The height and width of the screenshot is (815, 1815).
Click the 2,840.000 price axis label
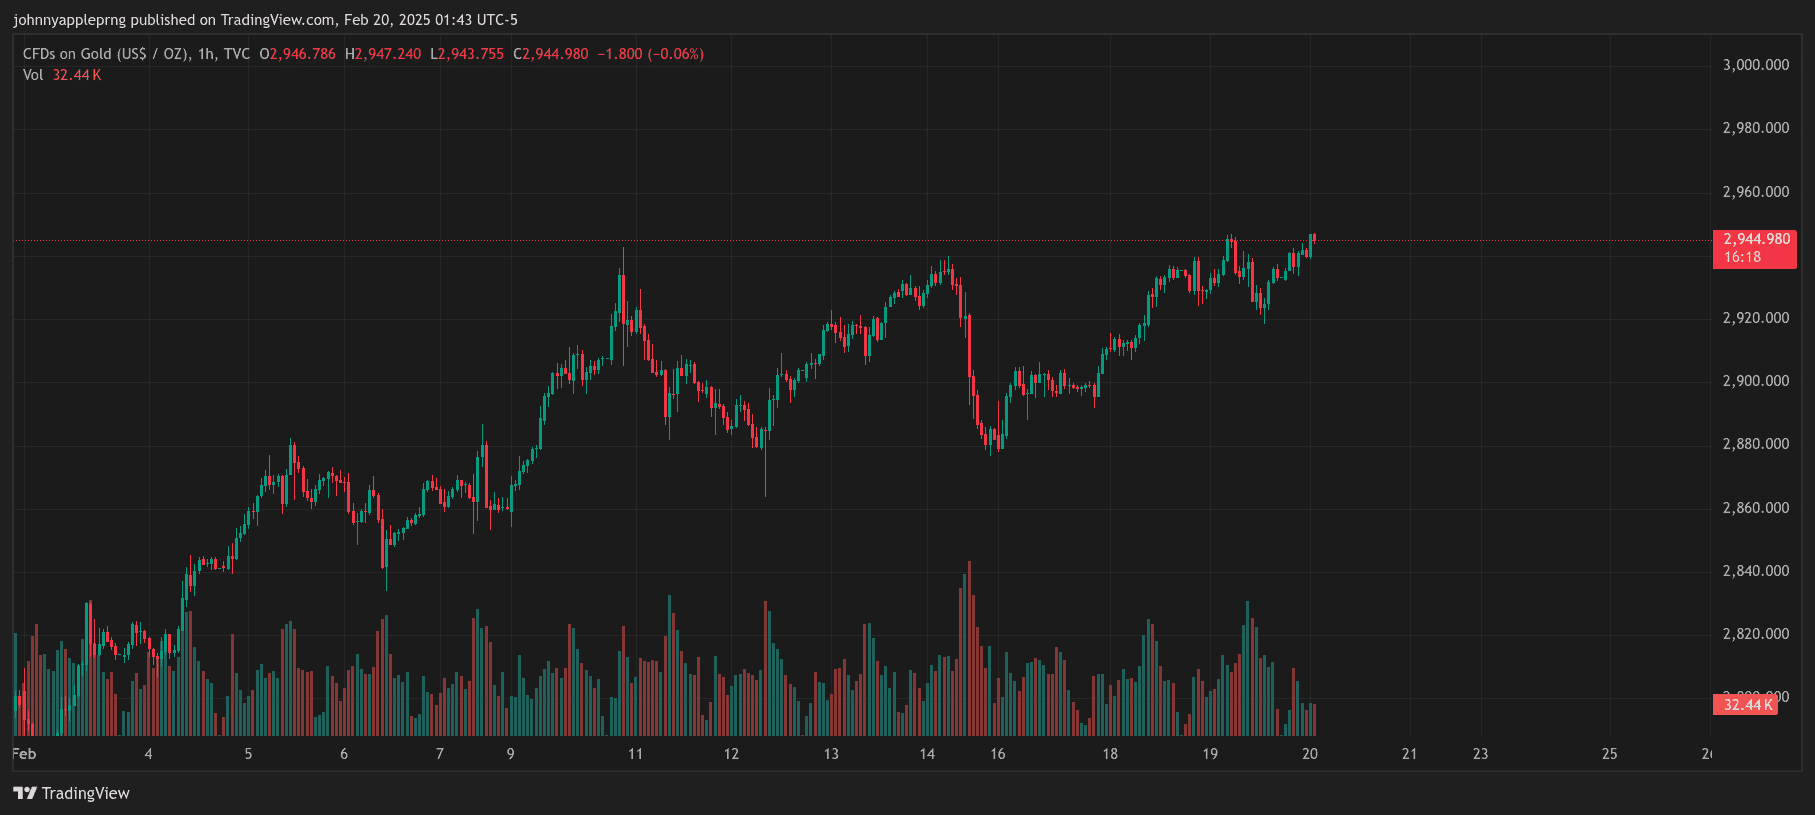pyautogui.click(x=1756, y=571)
